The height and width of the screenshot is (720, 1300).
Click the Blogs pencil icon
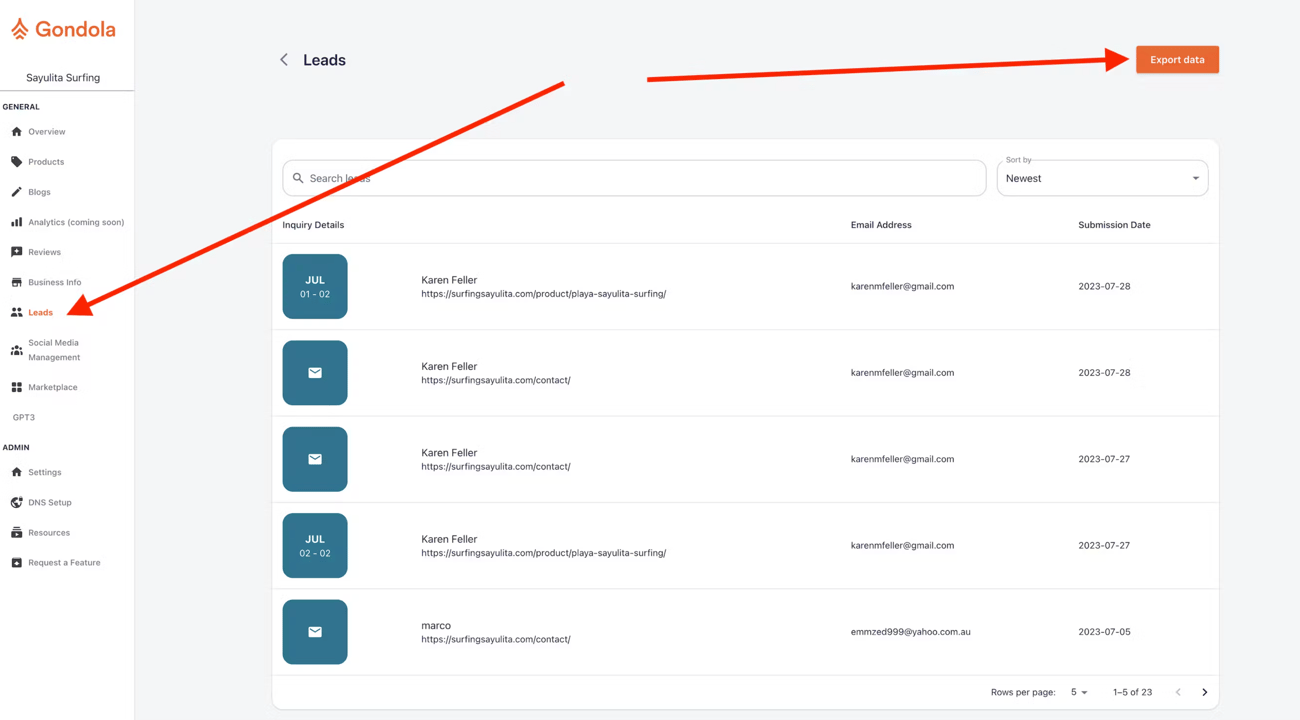tap(17, 192)
